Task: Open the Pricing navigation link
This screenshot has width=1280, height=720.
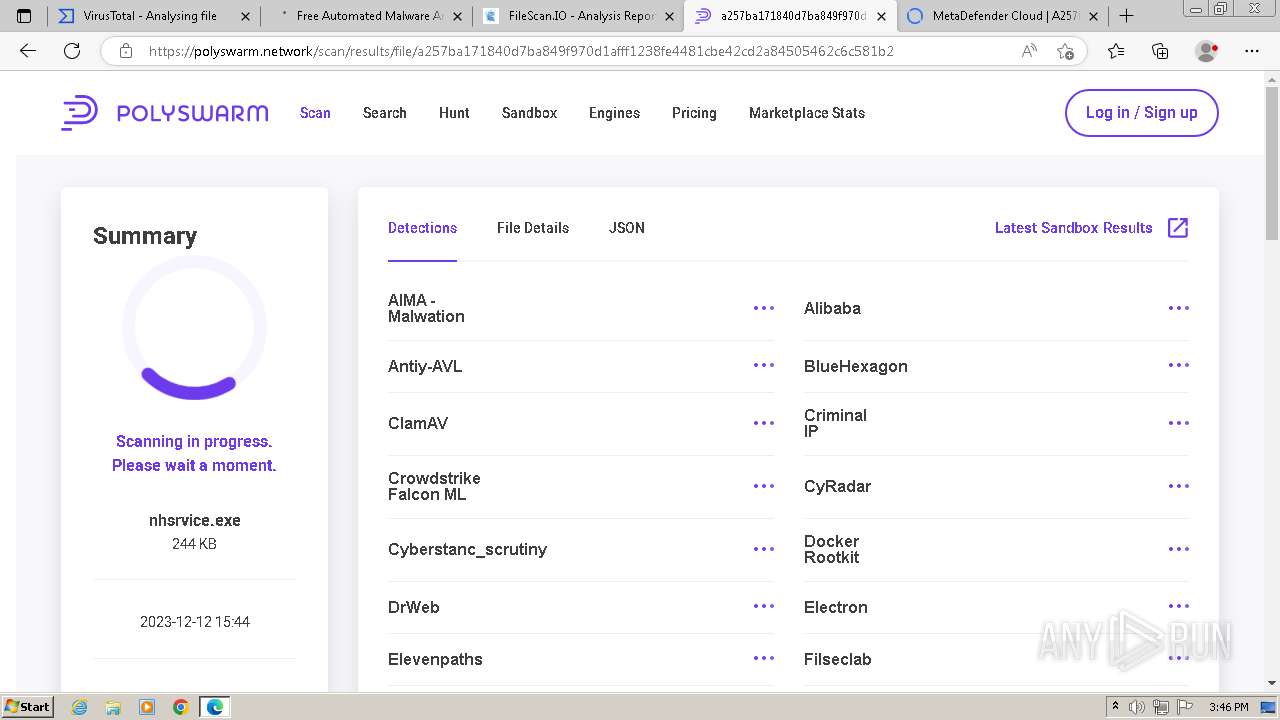Action: 694,113
